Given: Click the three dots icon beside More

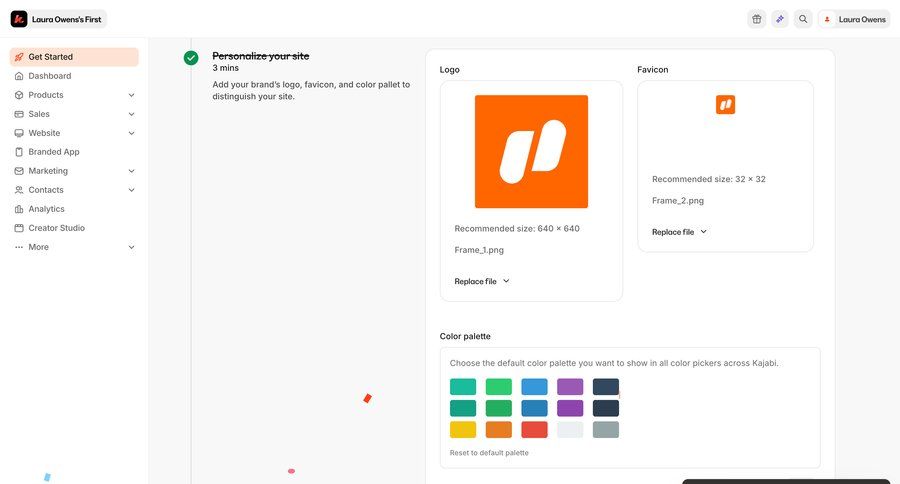Looking at the screenshot, I should click(x=19, y=247).
